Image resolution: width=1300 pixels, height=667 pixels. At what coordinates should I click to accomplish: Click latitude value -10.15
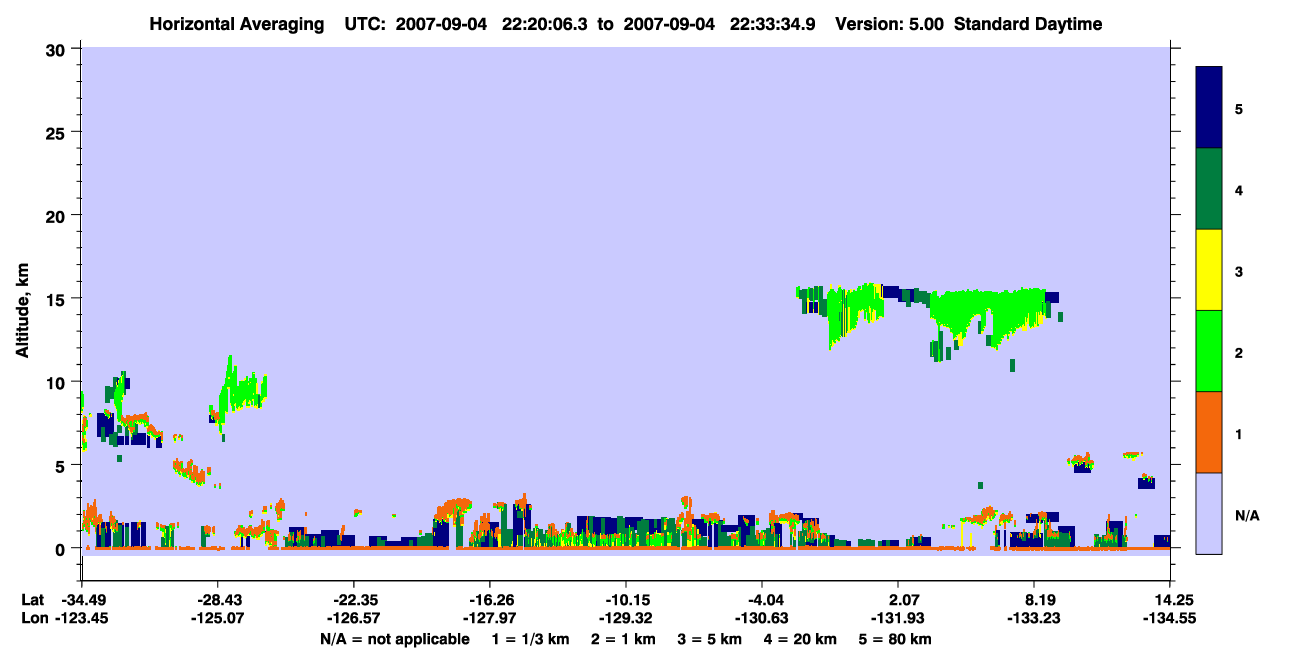[626, 599]
